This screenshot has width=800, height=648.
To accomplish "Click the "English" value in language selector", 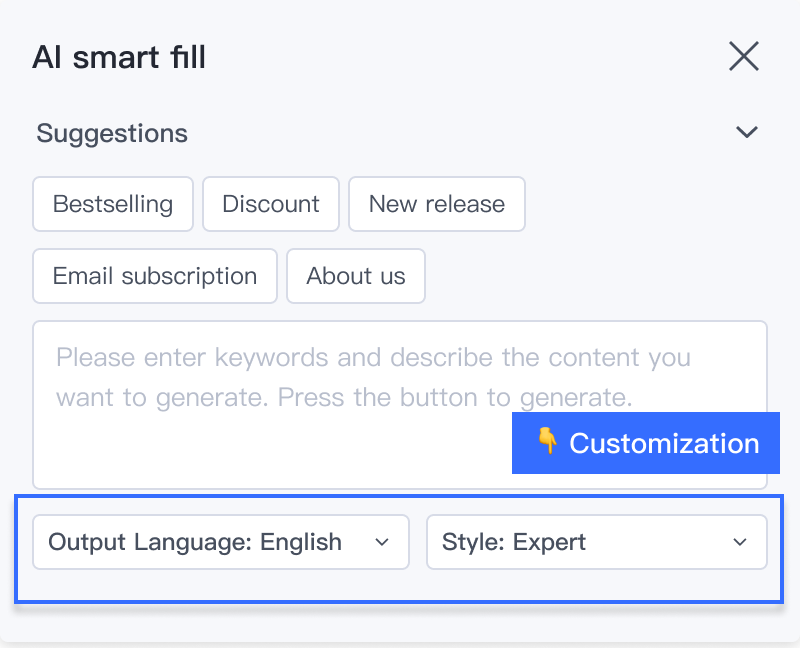I will coord(301,542).
